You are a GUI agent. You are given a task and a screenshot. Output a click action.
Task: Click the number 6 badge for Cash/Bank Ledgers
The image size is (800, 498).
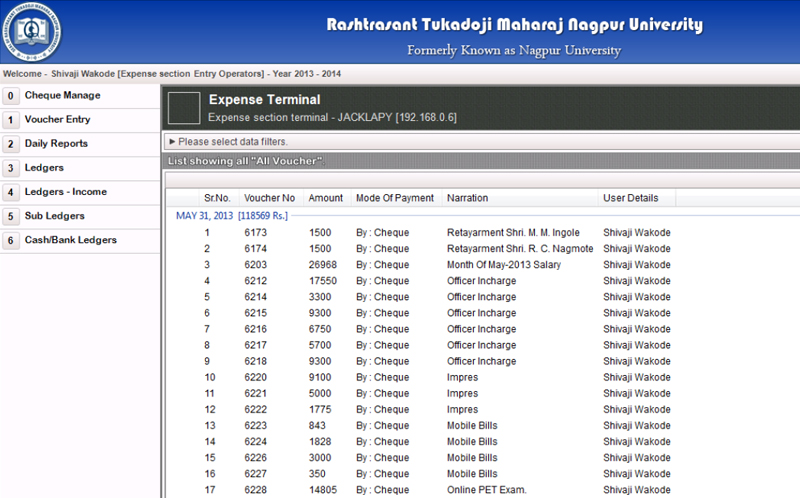coord(11,240)
